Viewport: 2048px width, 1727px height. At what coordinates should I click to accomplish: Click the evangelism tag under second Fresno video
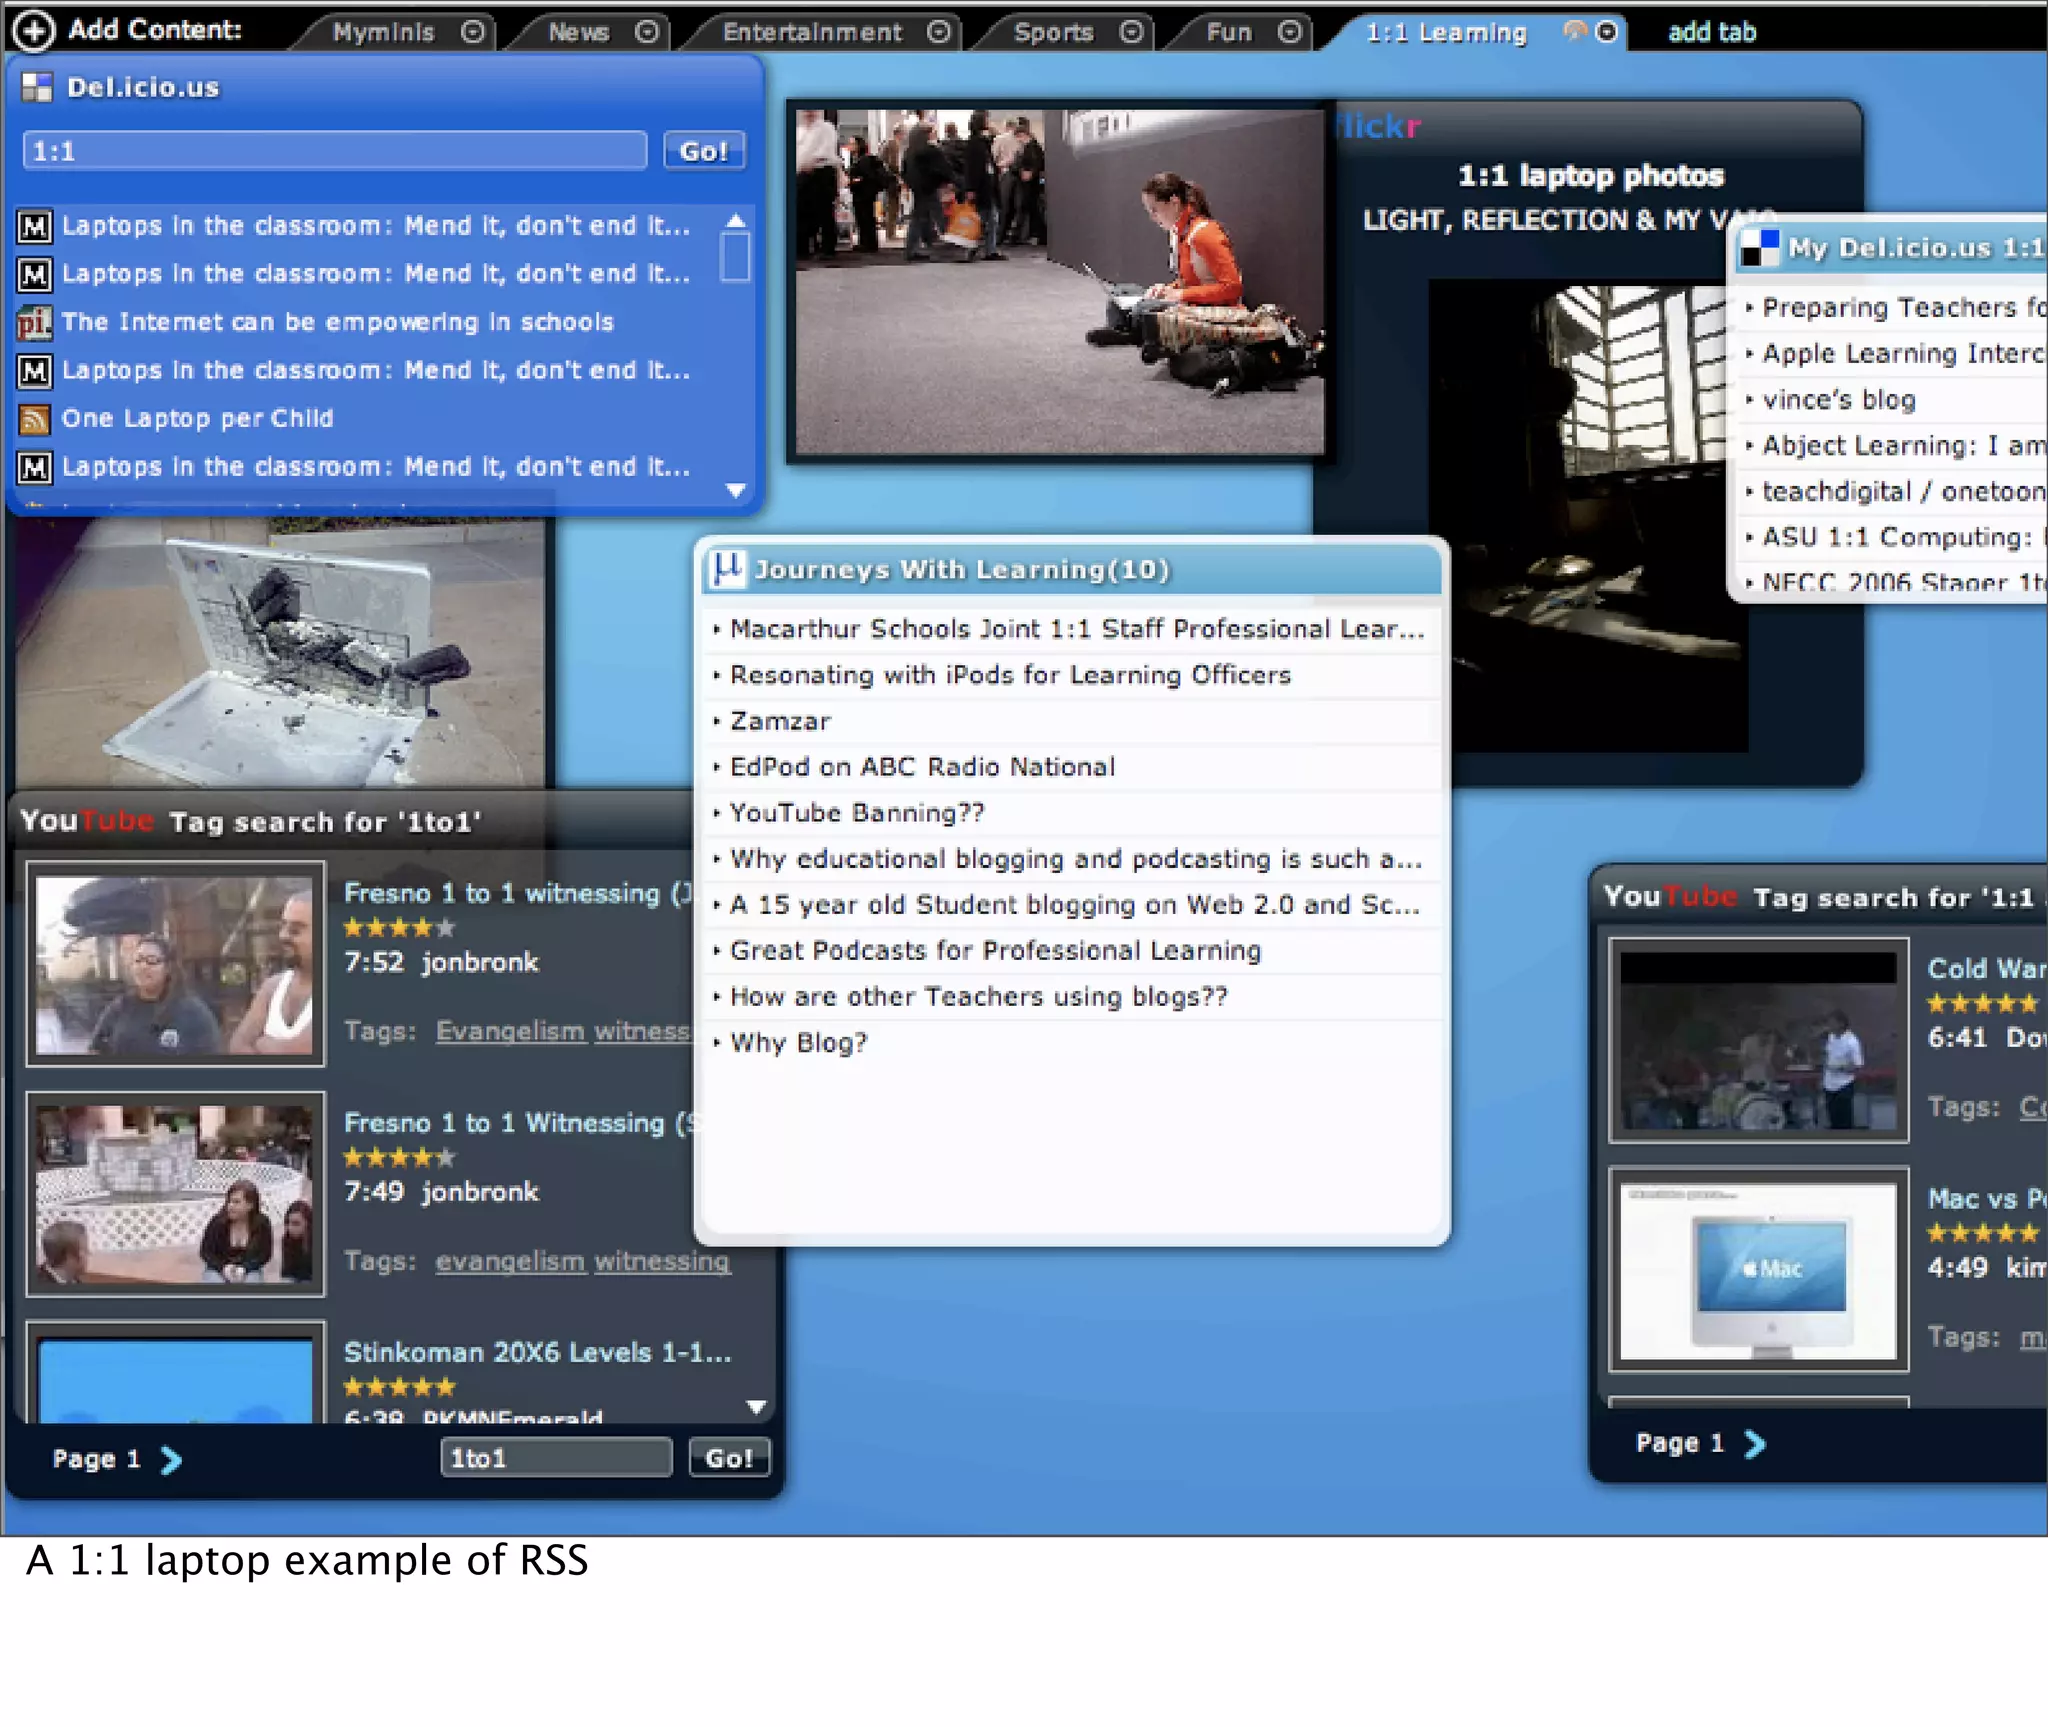[x=510, y=1261]
